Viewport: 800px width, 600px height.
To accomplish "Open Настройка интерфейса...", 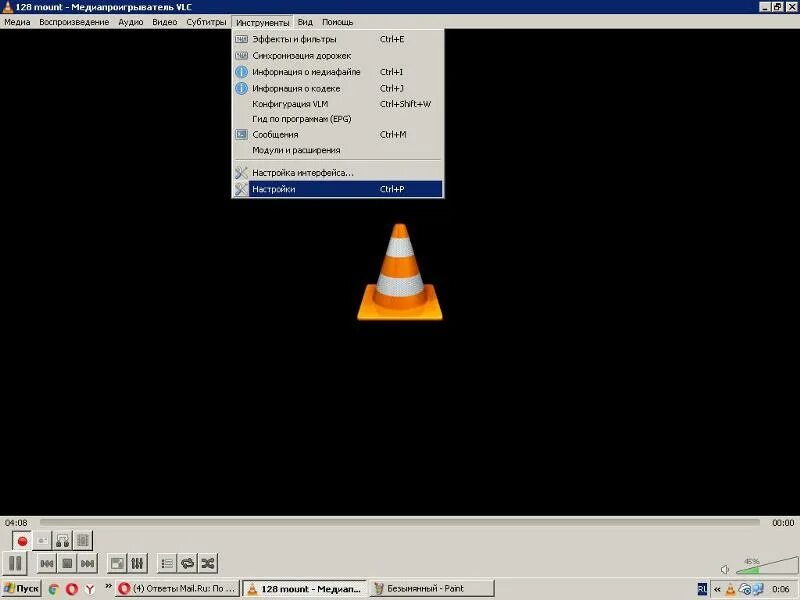I will point(338,172).
